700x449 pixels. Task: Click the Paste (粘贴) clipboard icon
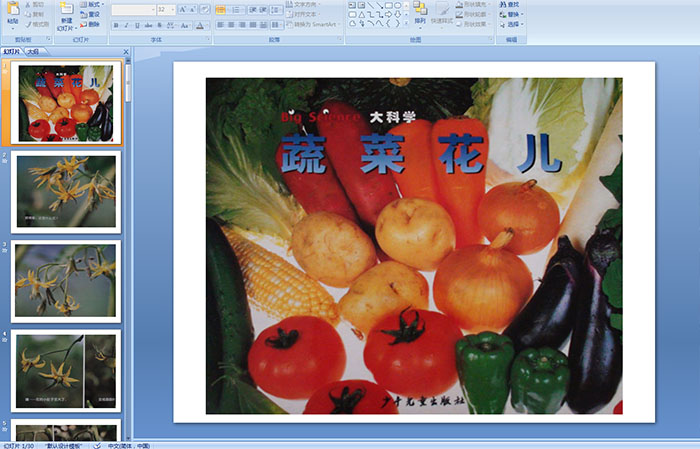click(13, 9)
